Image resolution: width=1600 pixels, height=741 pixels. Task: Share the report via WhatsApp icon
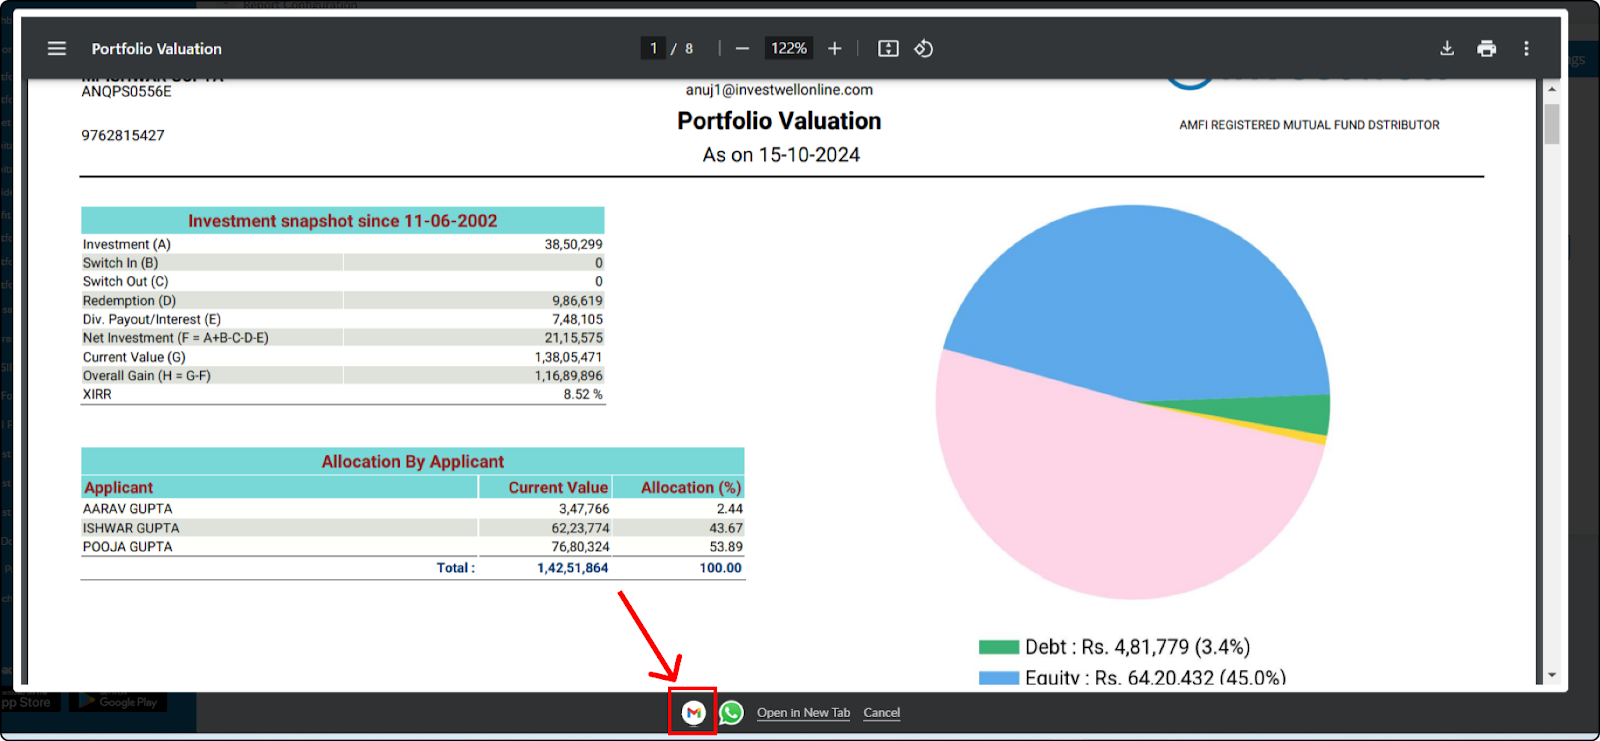[731, 712]
